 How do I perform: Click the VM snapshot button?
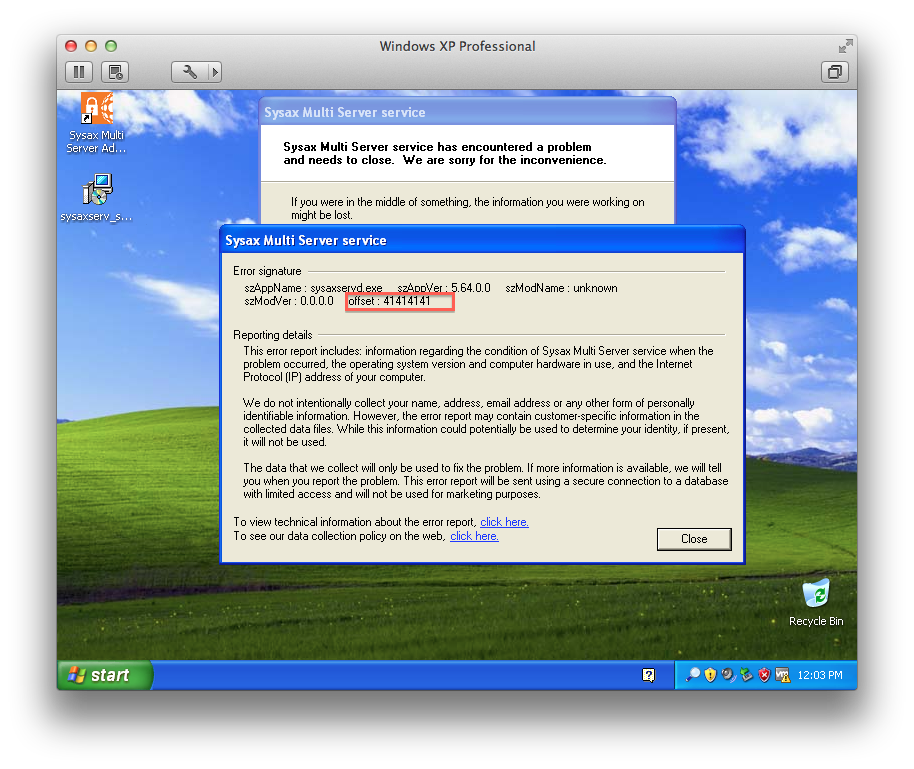click(116, 72)
